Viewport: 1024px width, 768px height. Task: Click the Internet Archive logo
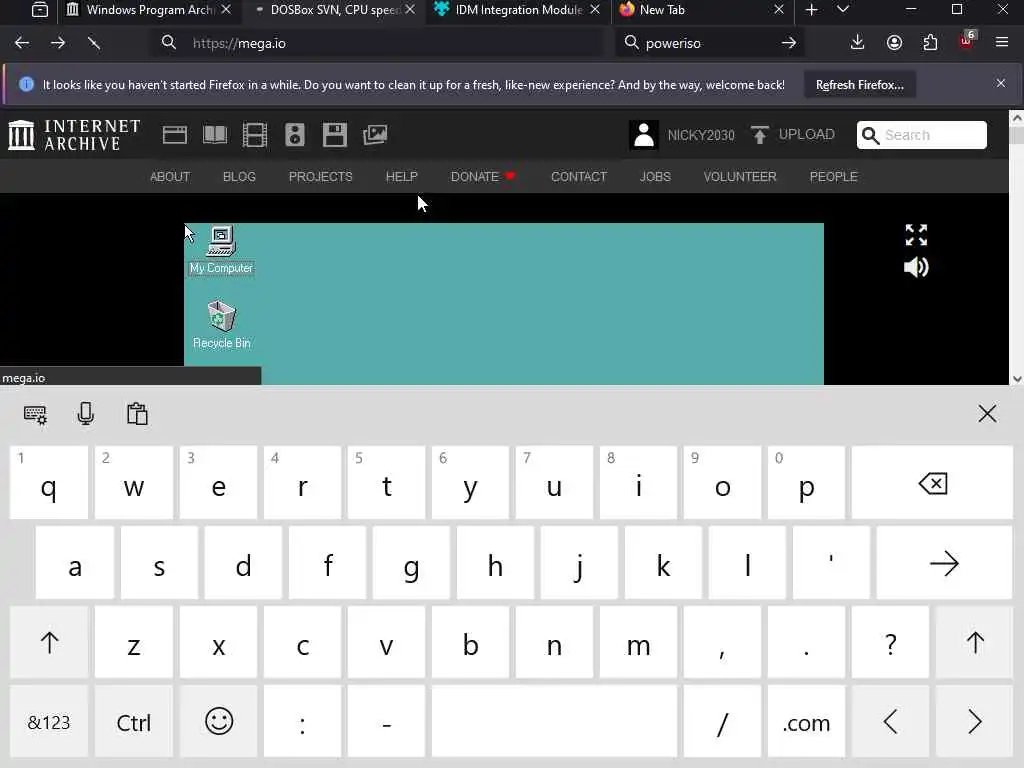coord(74,135)
